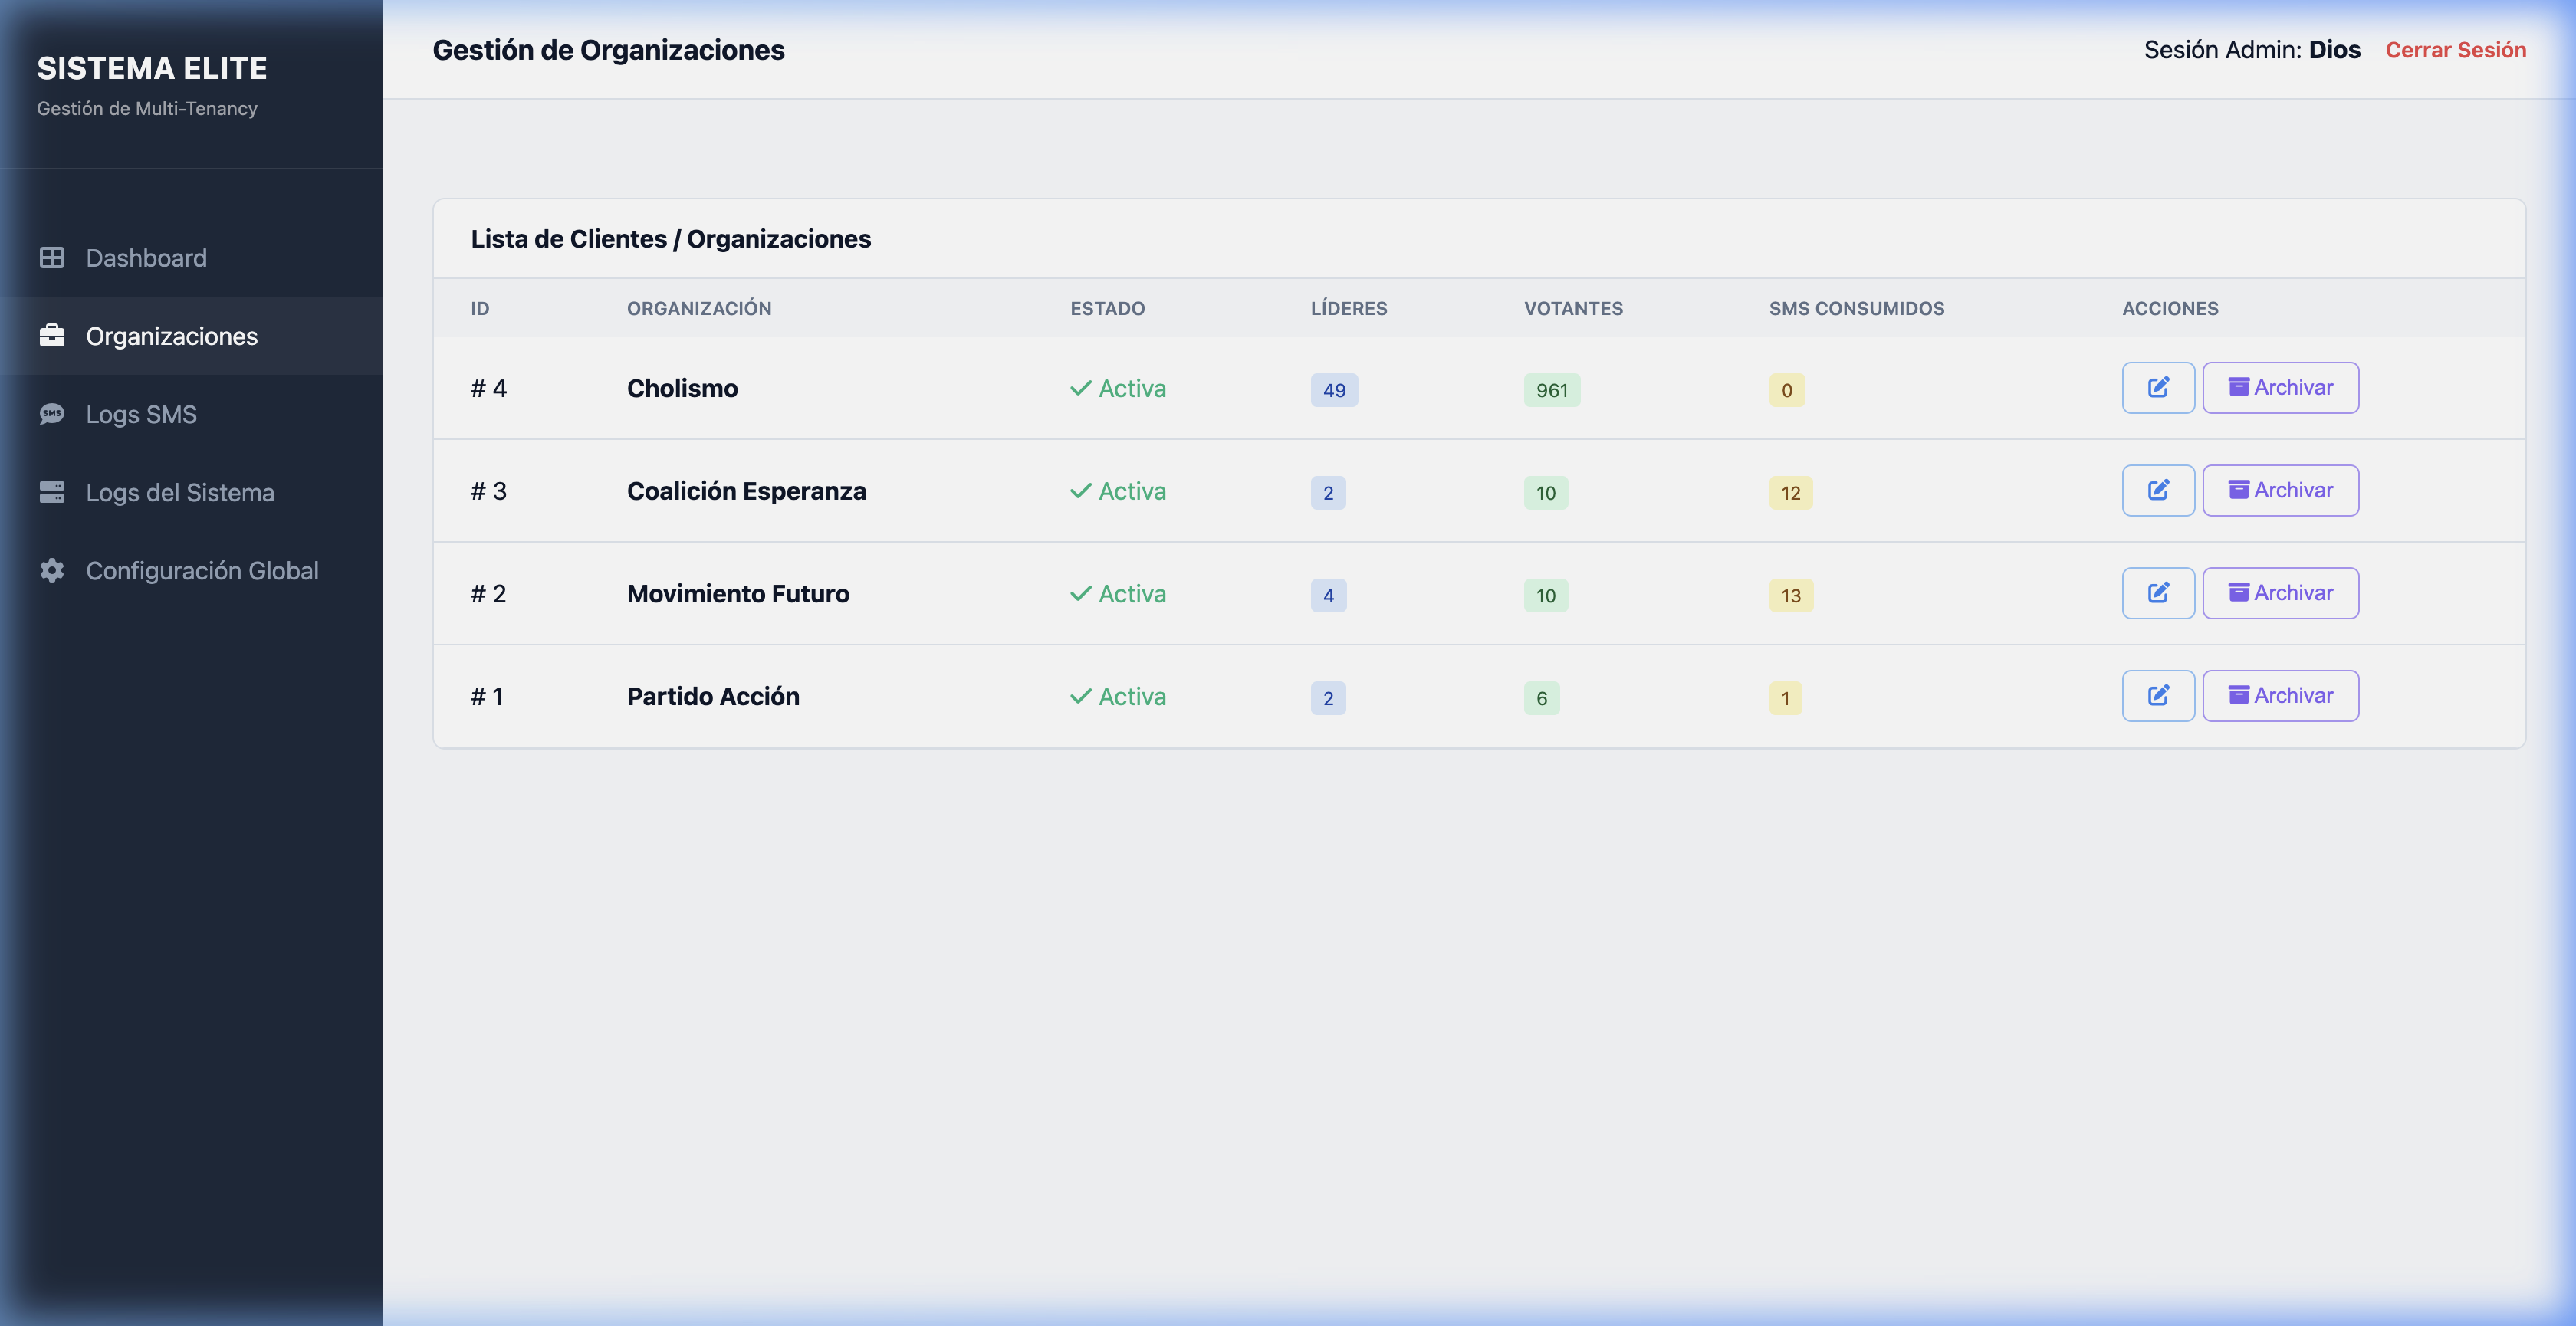Click the 6 votantes badge for Partido Acción
Image resolution: width=2576 pixels, height=1326 pixels.
click(1541, 698)
